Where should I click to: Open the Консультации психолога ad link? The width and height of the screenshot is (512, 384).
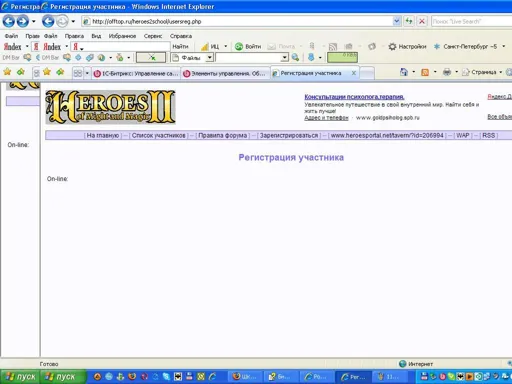pyautogui.click(x=354, y=97)
